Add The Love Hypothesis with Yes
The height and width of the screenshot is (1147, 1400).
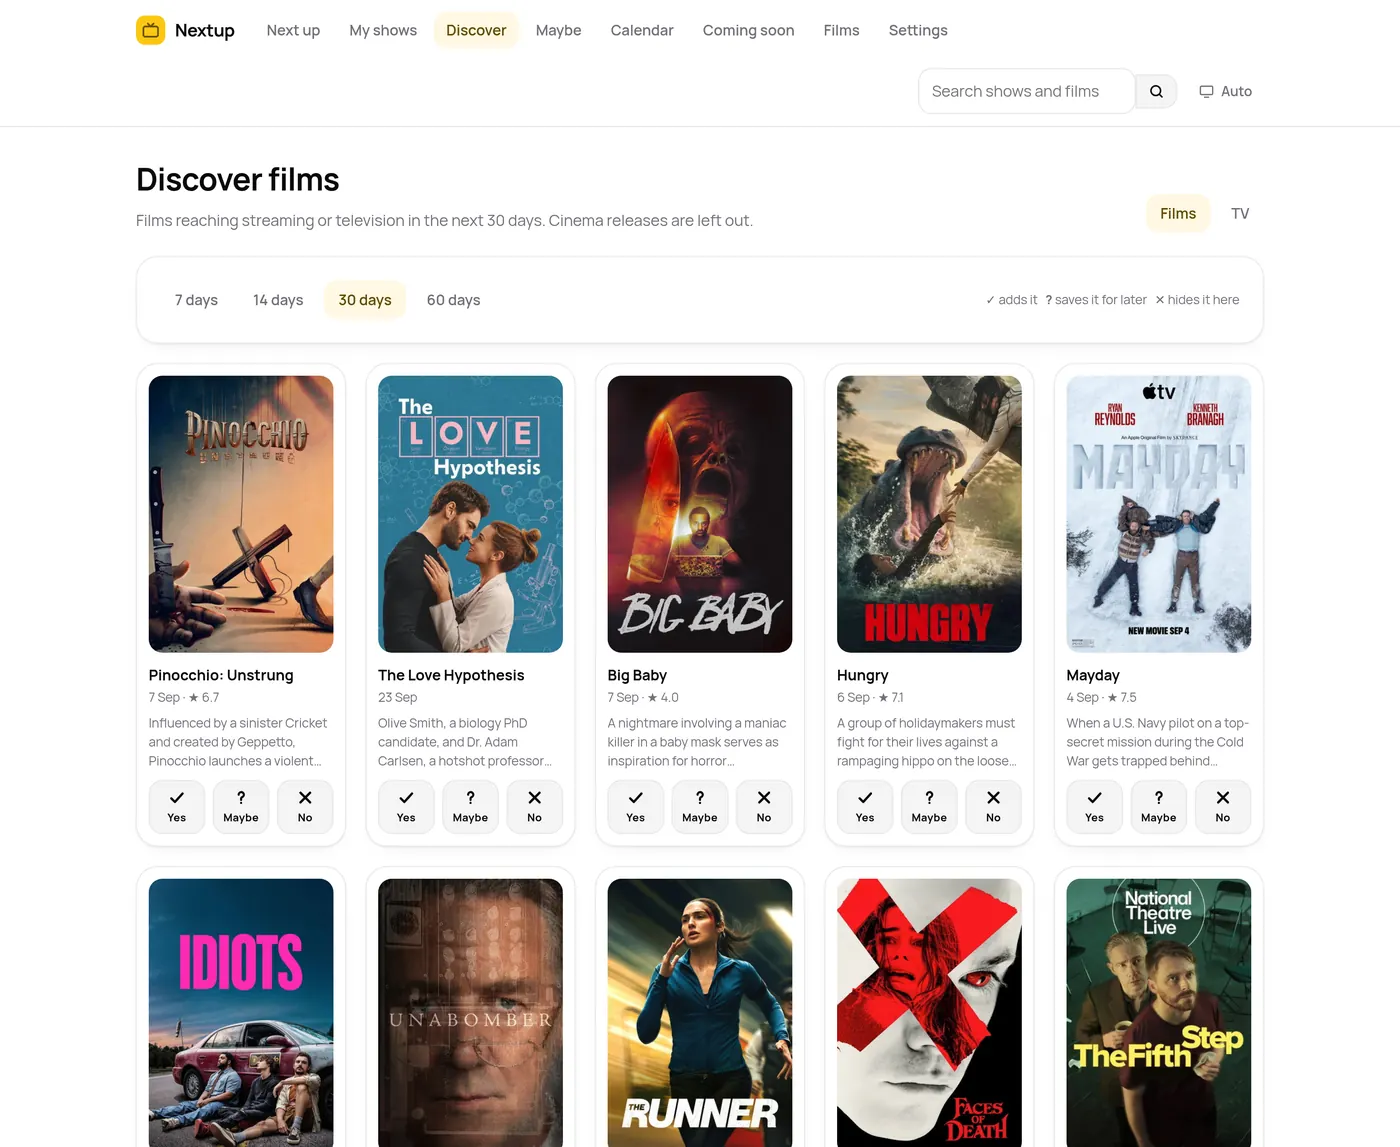click(406, 807)
